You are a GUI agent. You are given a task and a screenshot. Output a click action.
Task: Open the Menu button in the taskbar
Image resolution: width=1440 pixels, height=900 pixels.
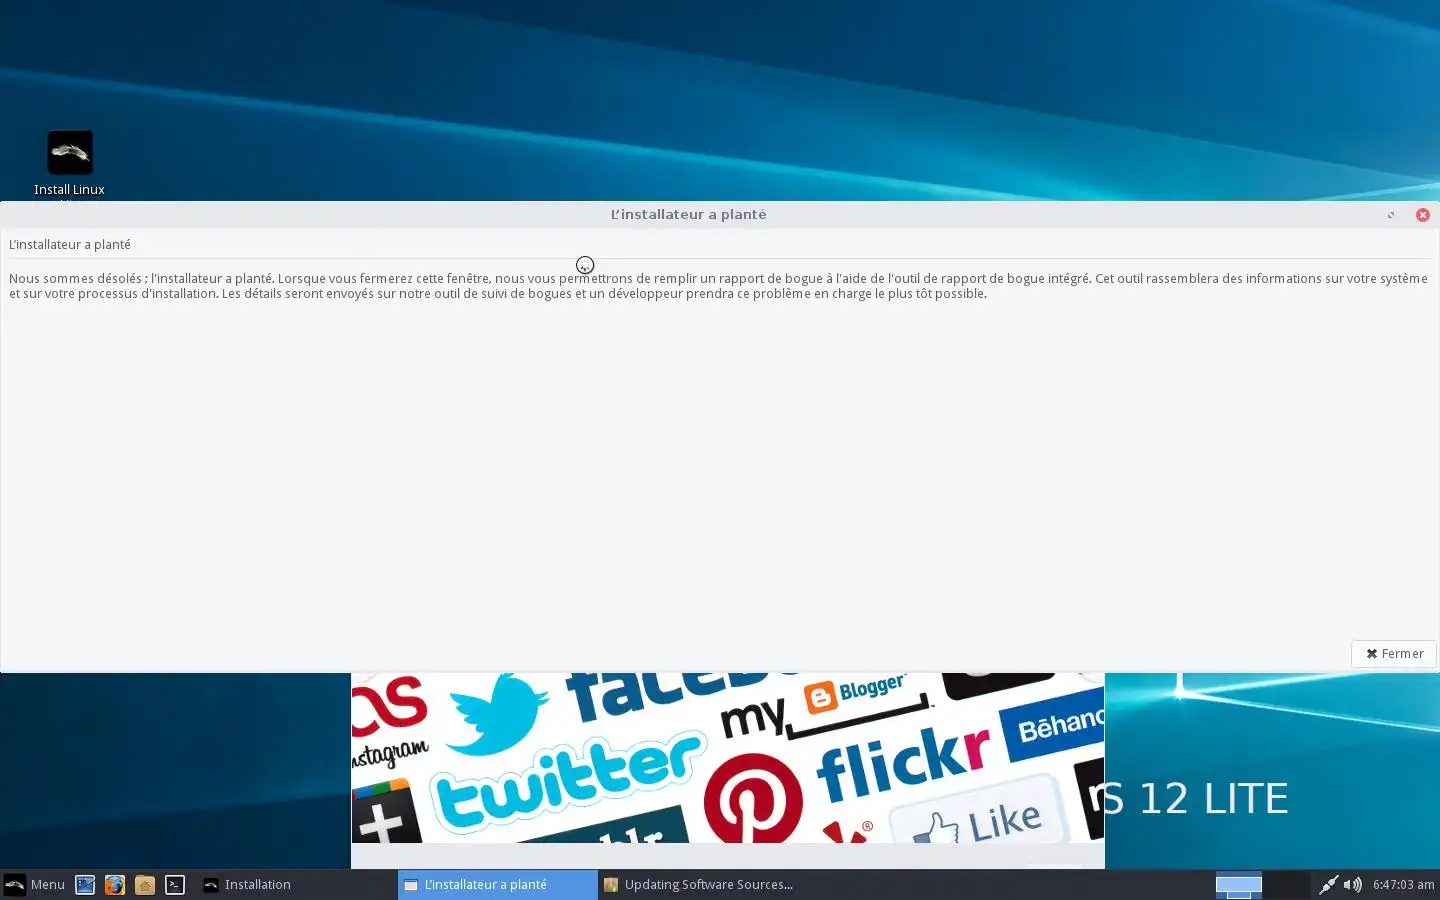[x=35, y=884]
